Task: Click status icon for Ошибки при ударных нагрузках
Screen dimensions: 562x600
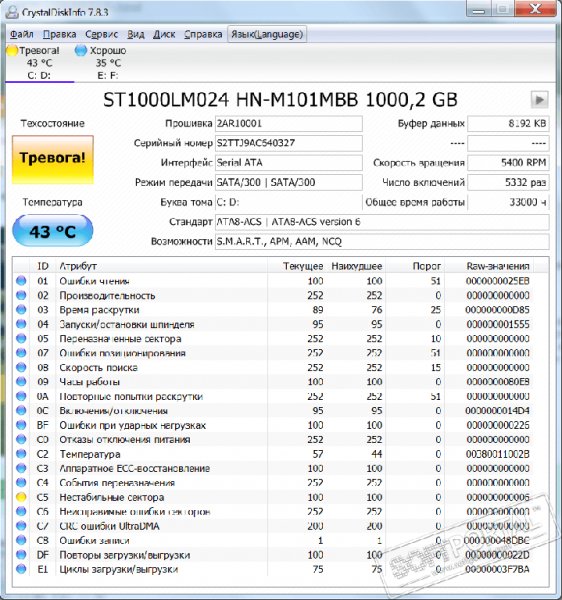Action: point(21,425)
